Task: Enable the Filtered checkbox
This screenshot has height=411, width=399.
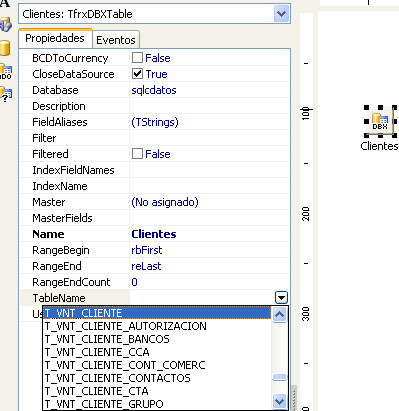Action: [x=137, y=154]
